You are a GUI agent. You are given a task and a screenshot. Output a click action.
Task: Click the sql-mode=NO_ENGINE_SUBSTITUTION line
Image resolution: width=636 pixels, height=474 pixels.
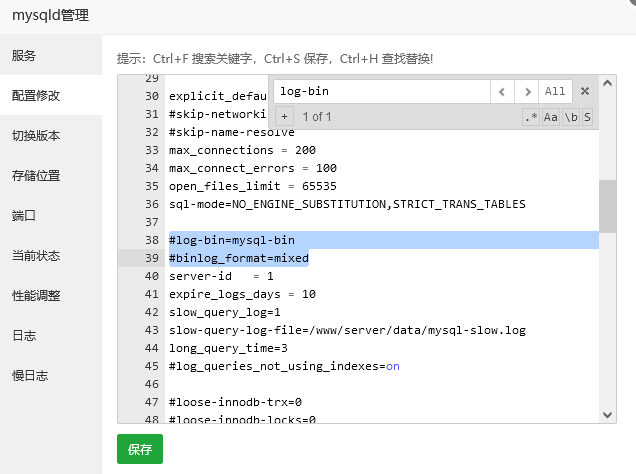coord(347,204)
